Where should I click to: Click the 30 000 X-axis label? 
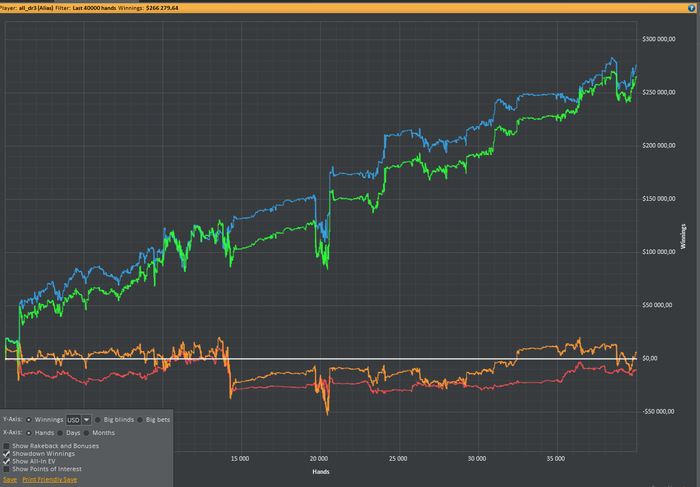pyautogui.click(x=477, y=459)
